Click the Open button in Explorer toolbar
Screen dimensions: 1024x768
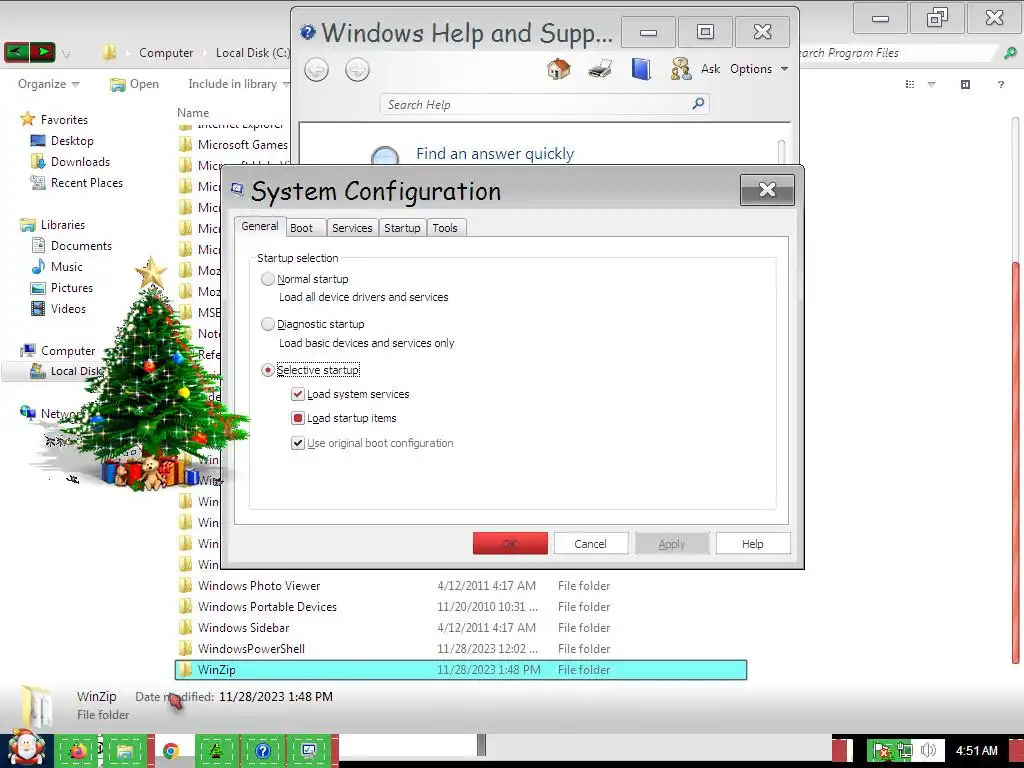135,84
